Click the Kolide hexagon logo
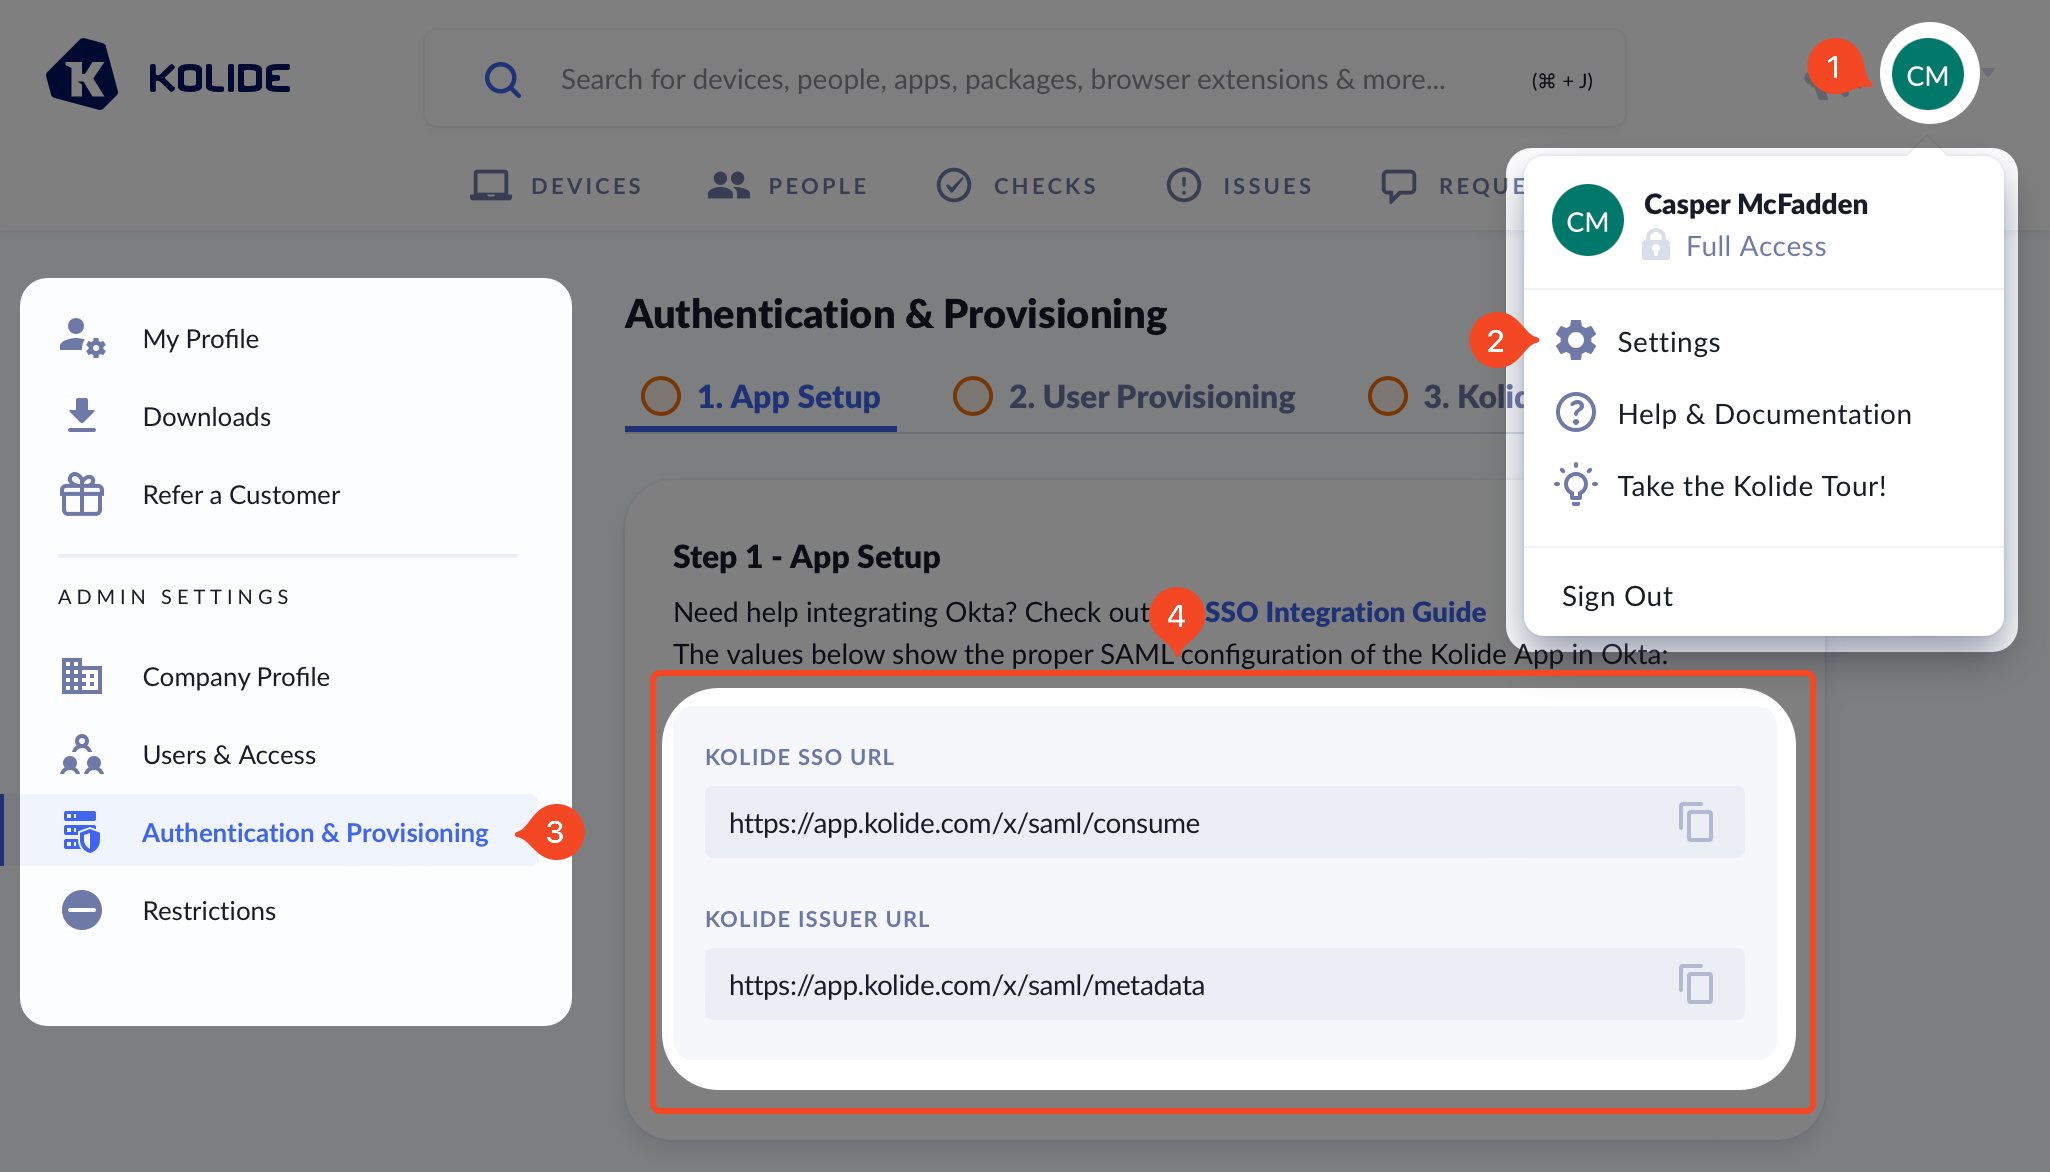This screenshot has width=2050, height=1172. [x=82, y=75]
